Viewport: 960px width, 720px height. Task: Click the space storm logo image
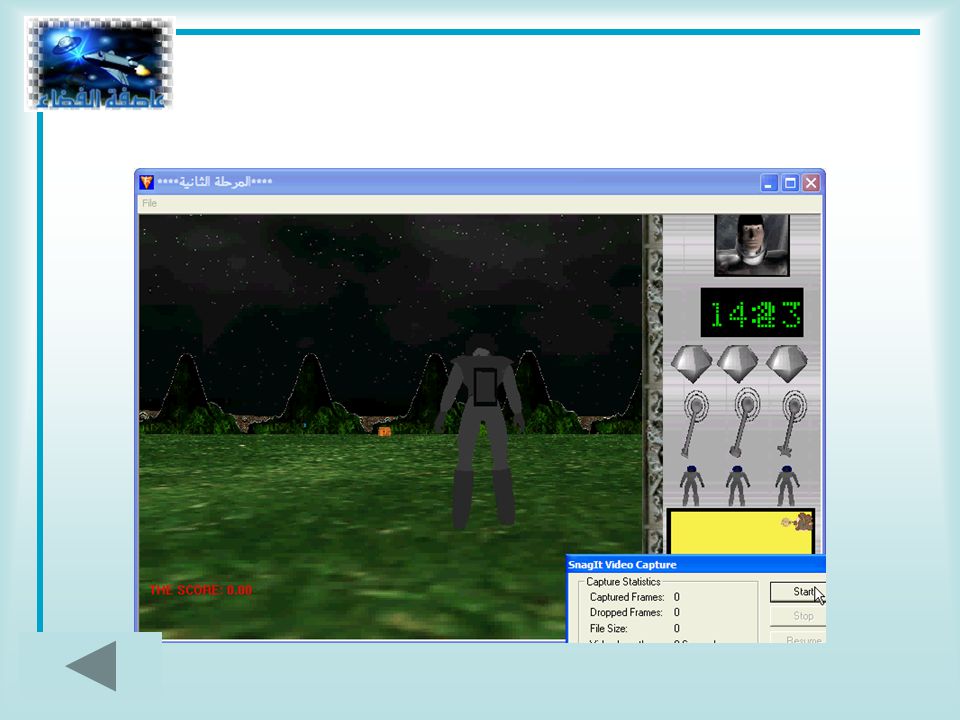99,64
